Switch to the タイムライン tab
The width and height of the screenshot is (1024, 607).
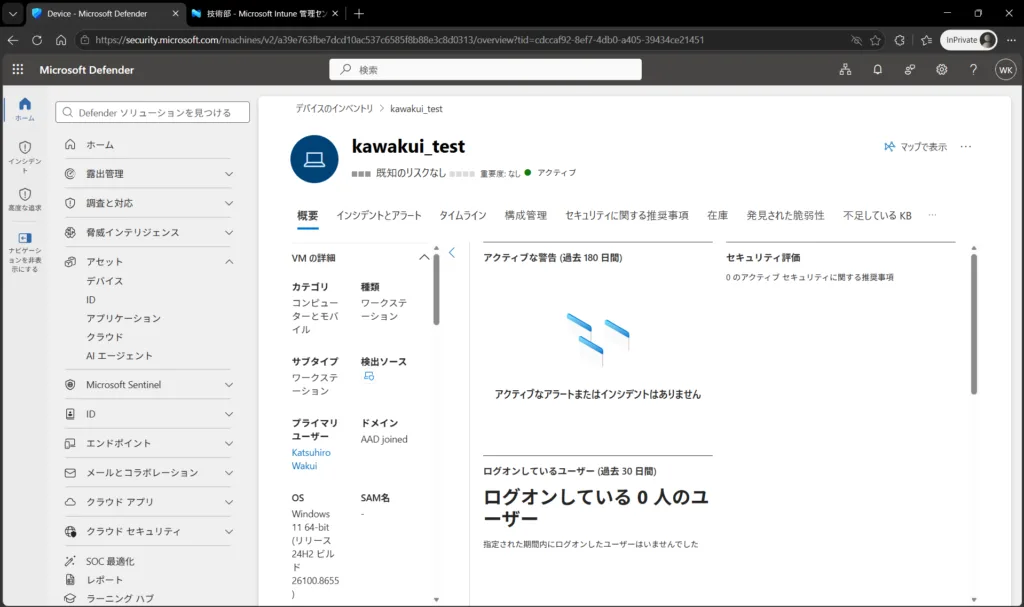[462, 216]
